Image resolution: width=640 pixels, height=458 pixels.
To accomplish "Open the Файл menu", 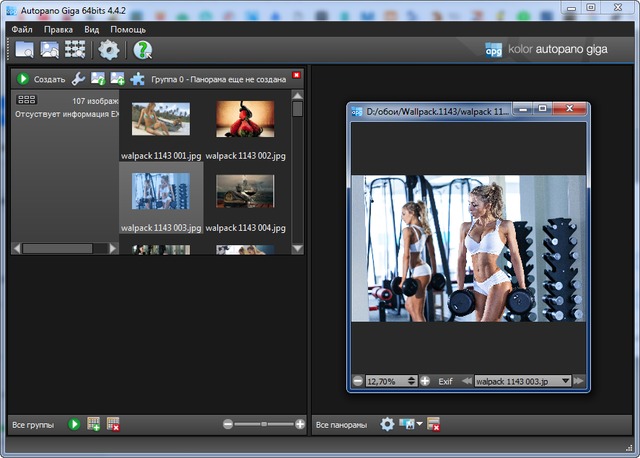I will pyautogui.click(x=22, y=30).
